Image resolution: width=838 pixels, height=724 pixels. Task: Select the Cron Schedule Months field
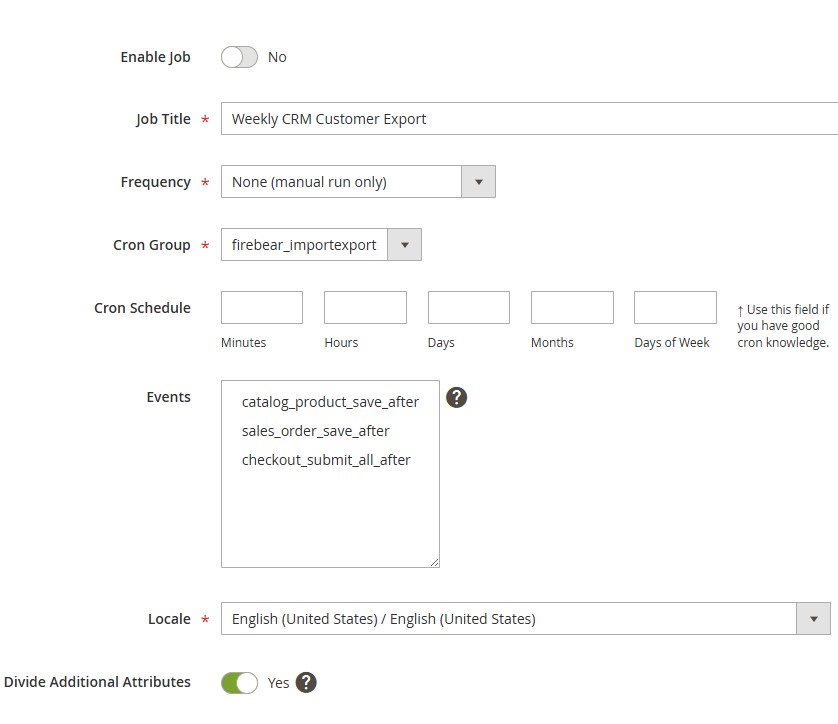(572, 308)
